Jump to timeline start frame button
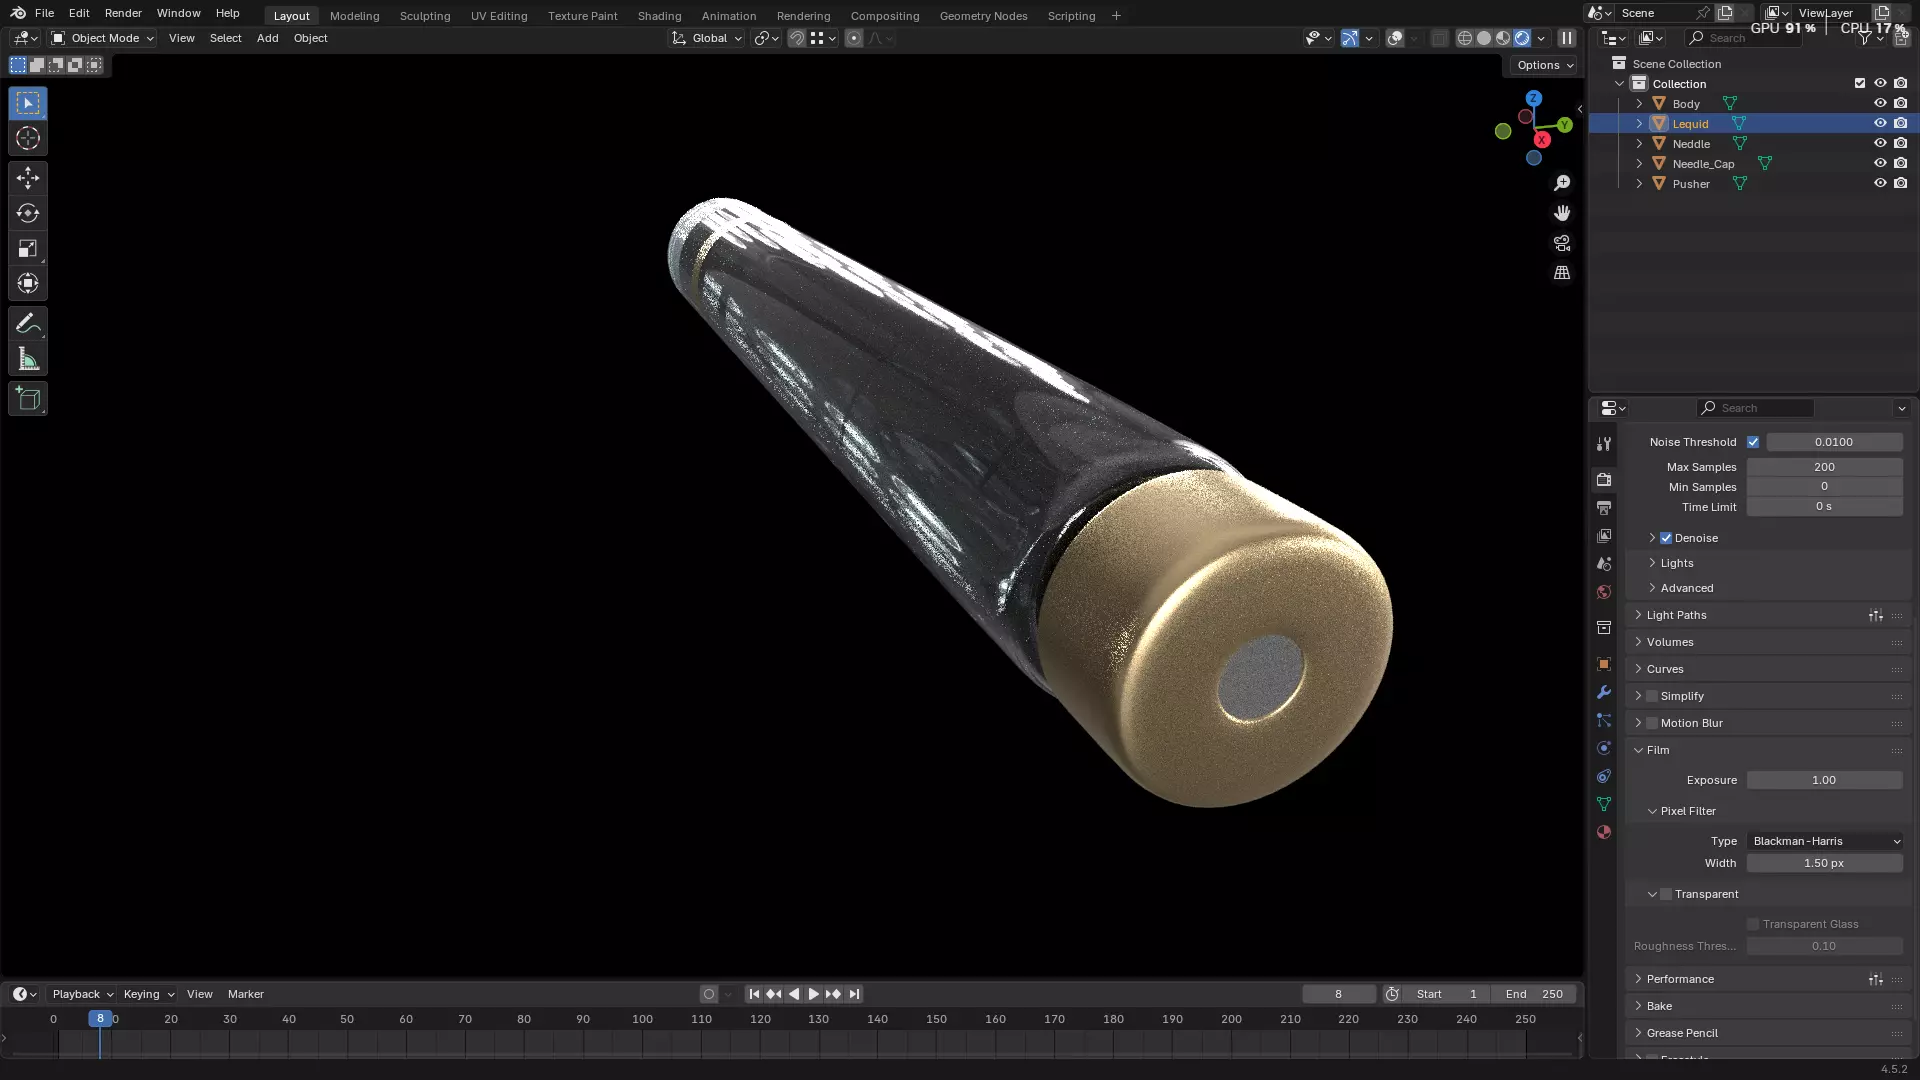Screen dimensions: 1920x1080 point(754,994)
